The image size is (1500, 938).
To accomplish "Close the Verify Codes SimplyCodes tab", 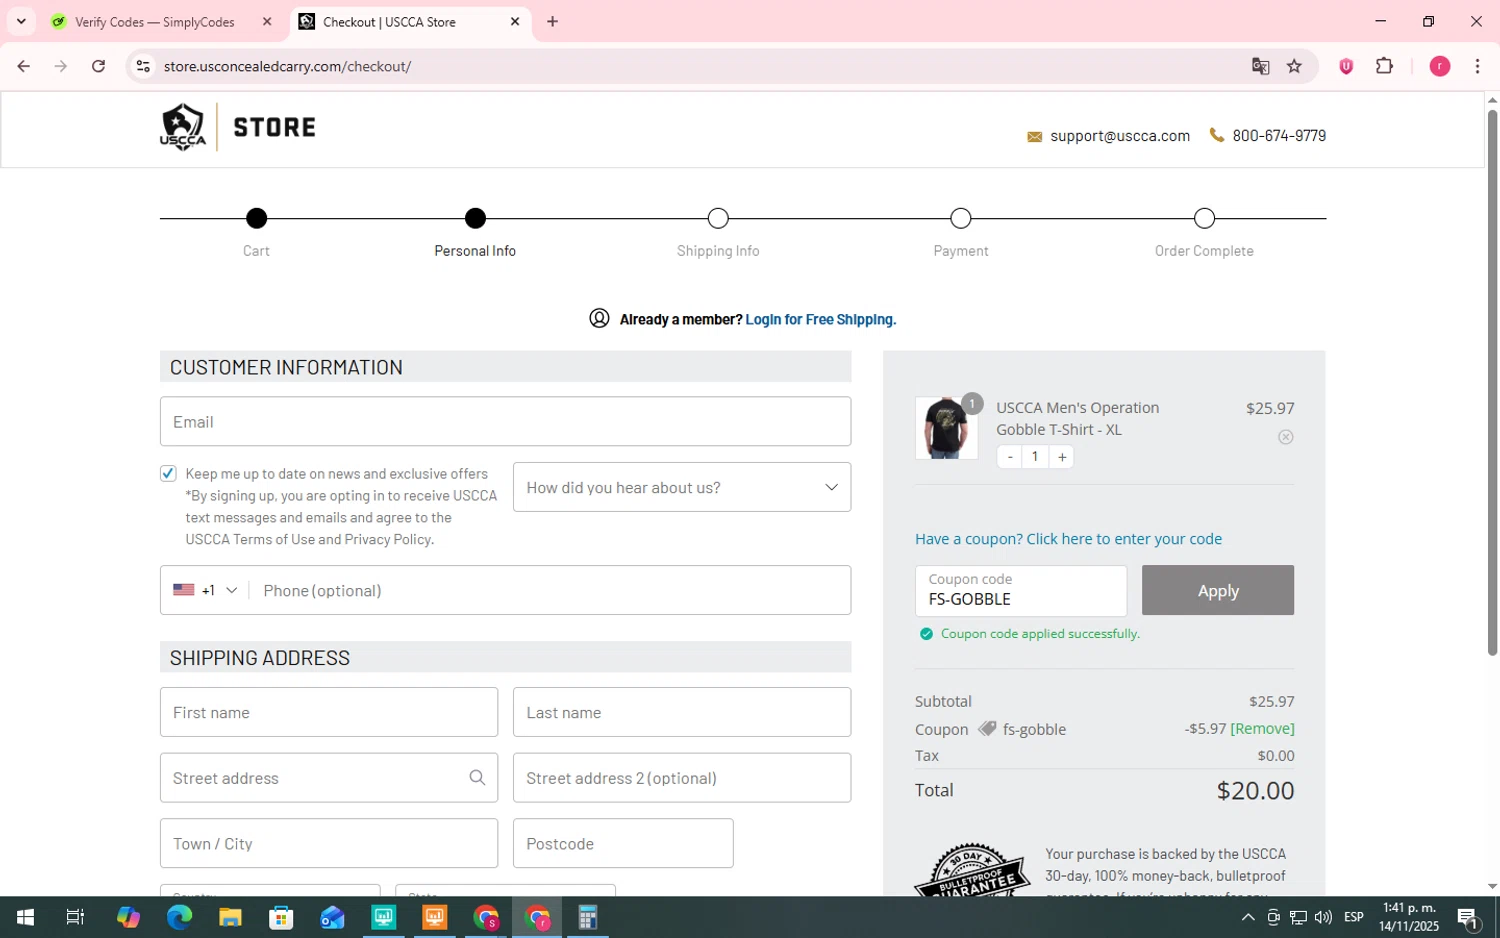I will click(267, 21).
